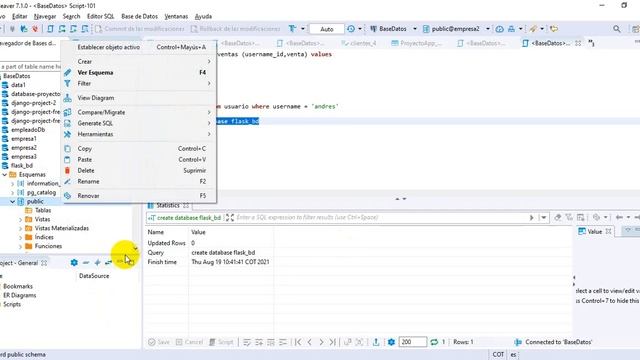Select 'empresa3' database node
This screenshot has height=360, width=640.
(x=24, y=157)
